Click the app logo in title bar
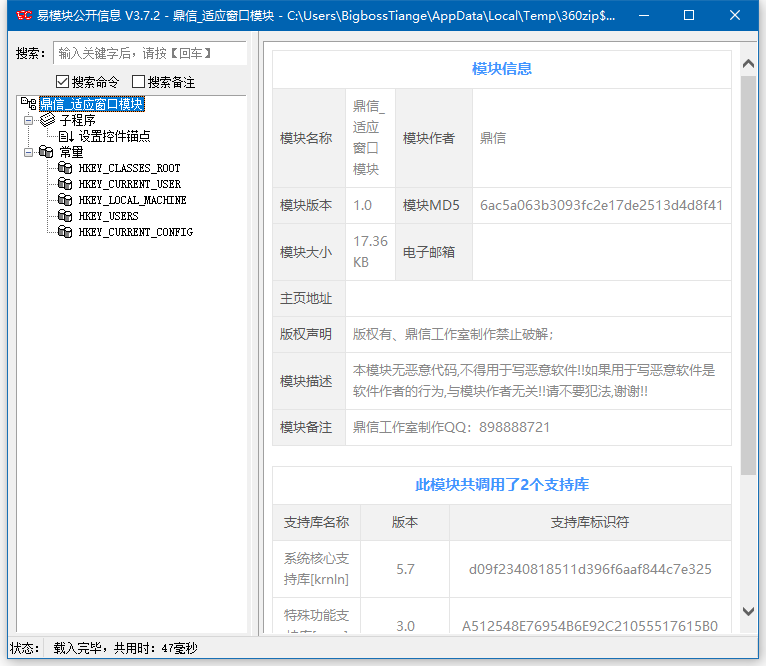Screen dimensions: 766x666 (24, 16)
